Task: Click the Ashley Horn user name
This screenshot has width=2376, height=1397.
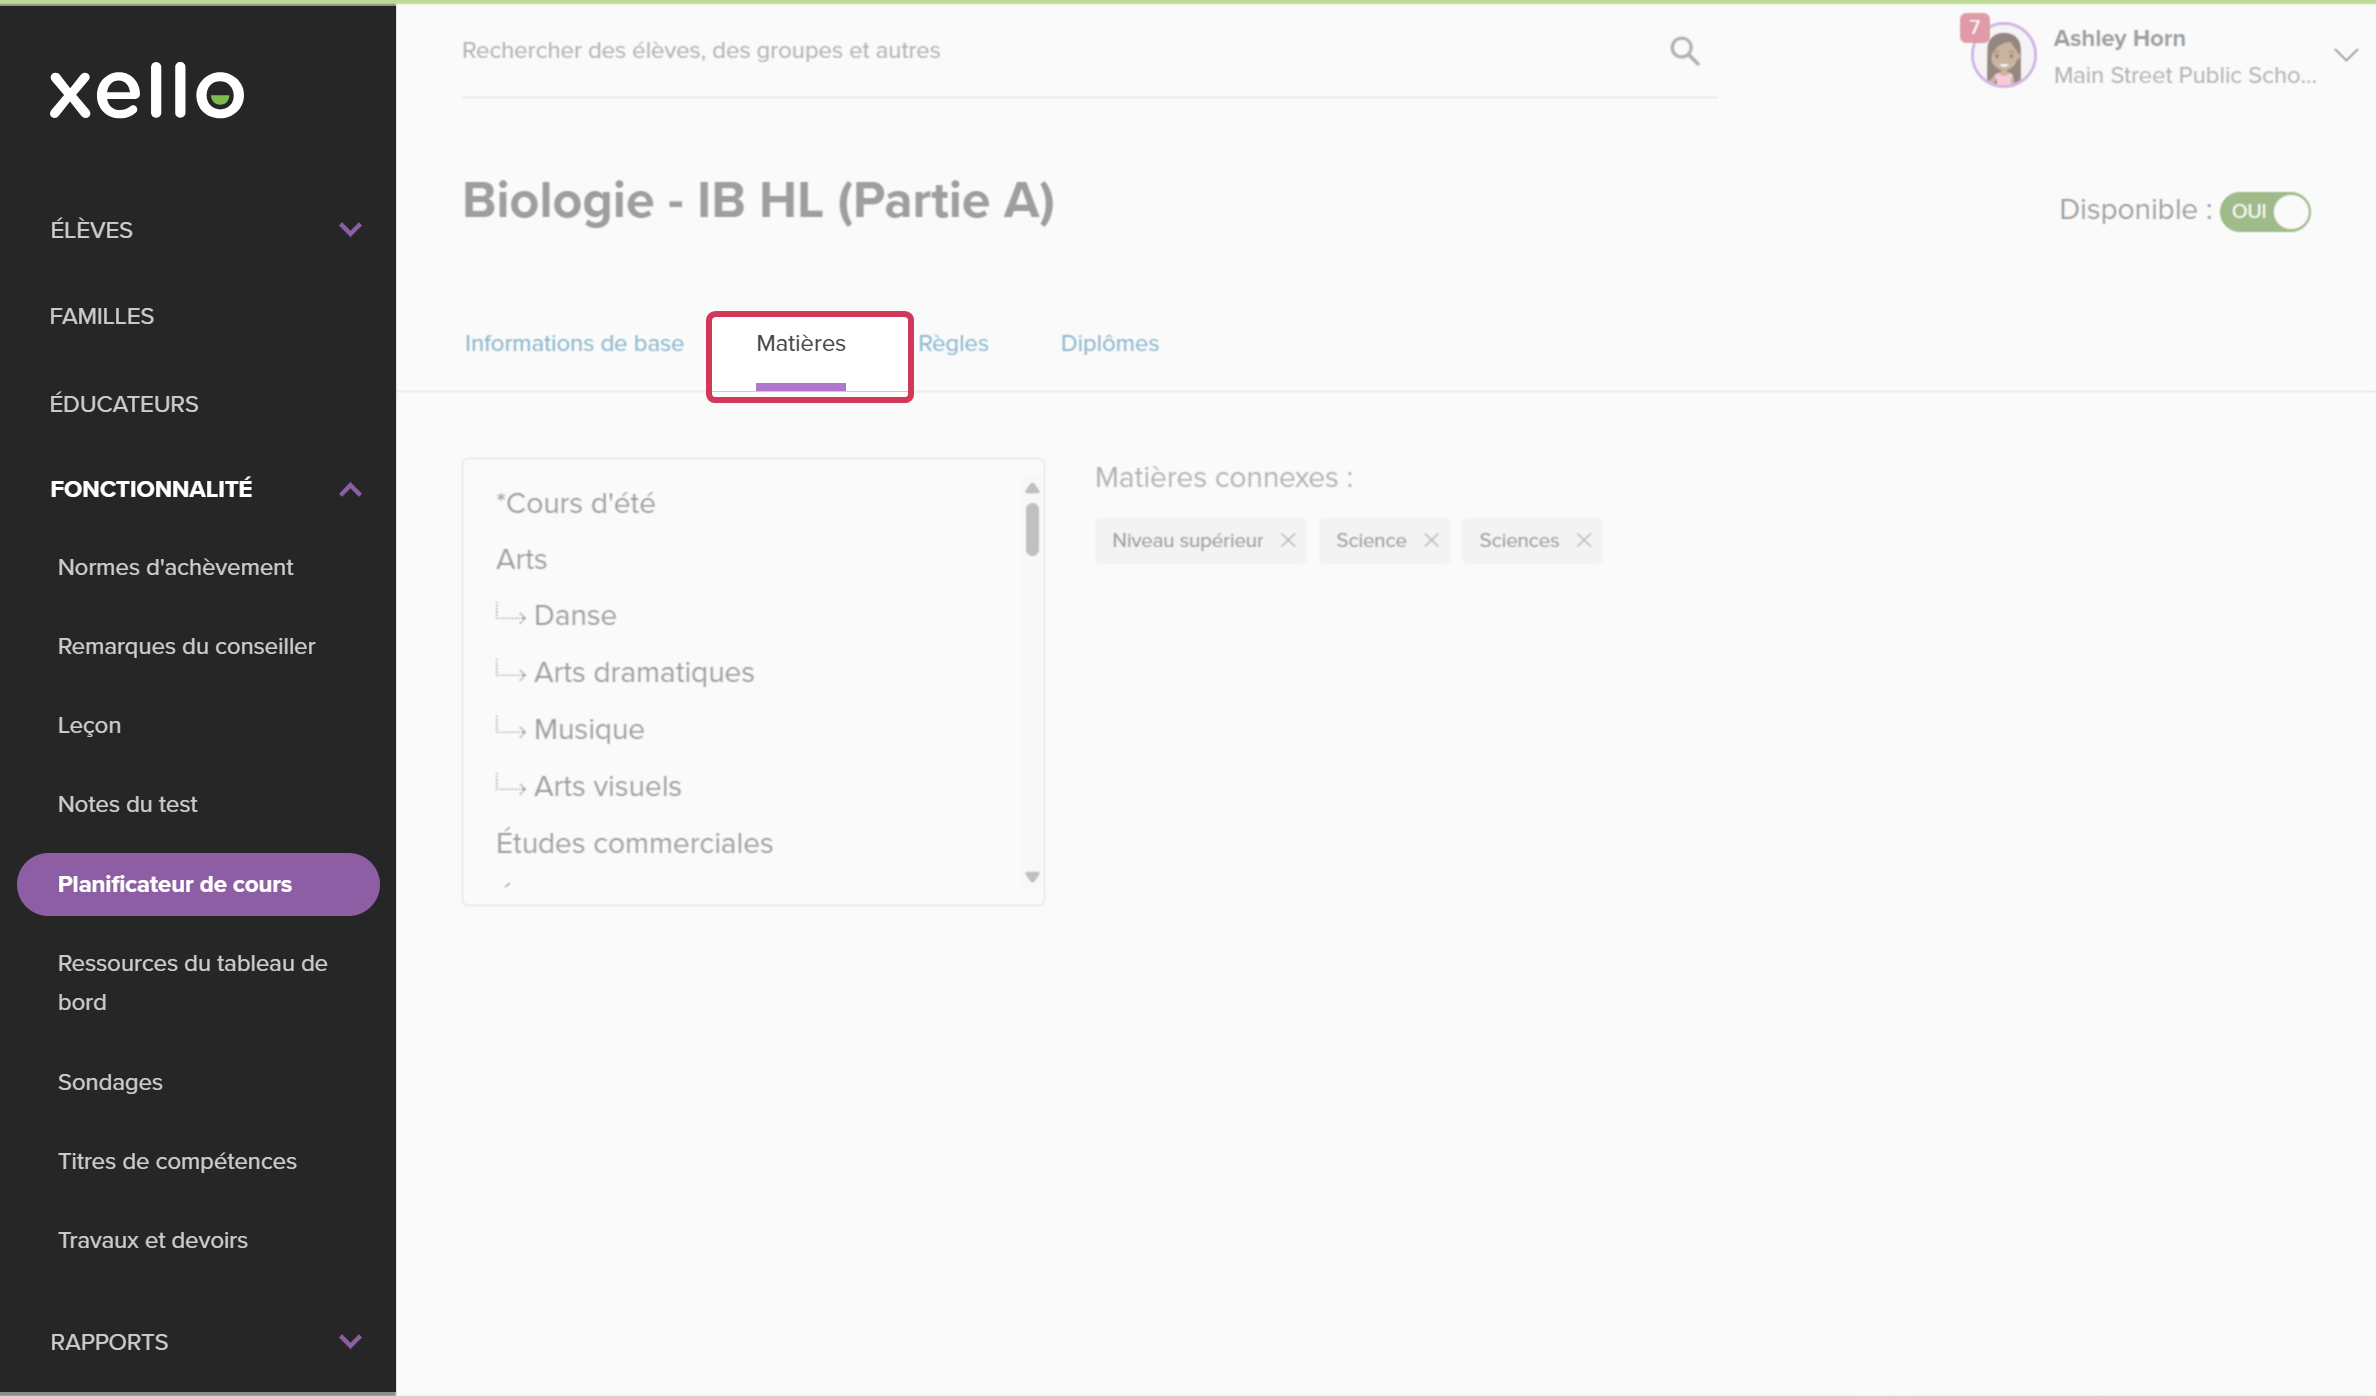Action: (x=2119, y=38)
